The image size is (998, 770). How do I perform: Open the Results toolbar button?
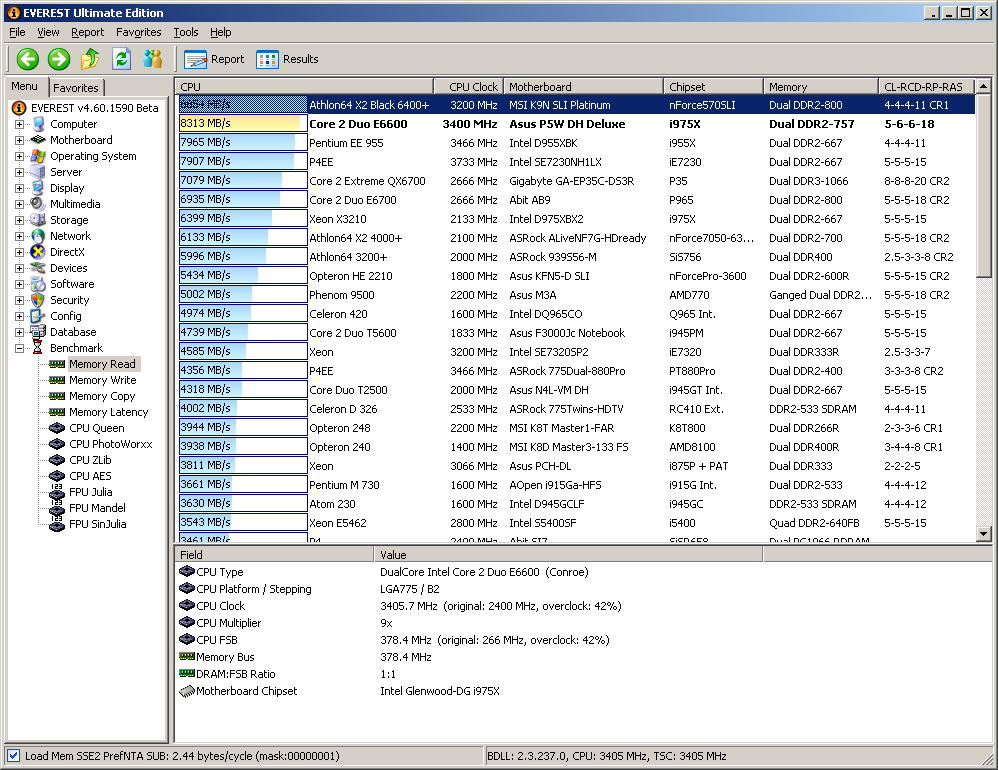287,59
